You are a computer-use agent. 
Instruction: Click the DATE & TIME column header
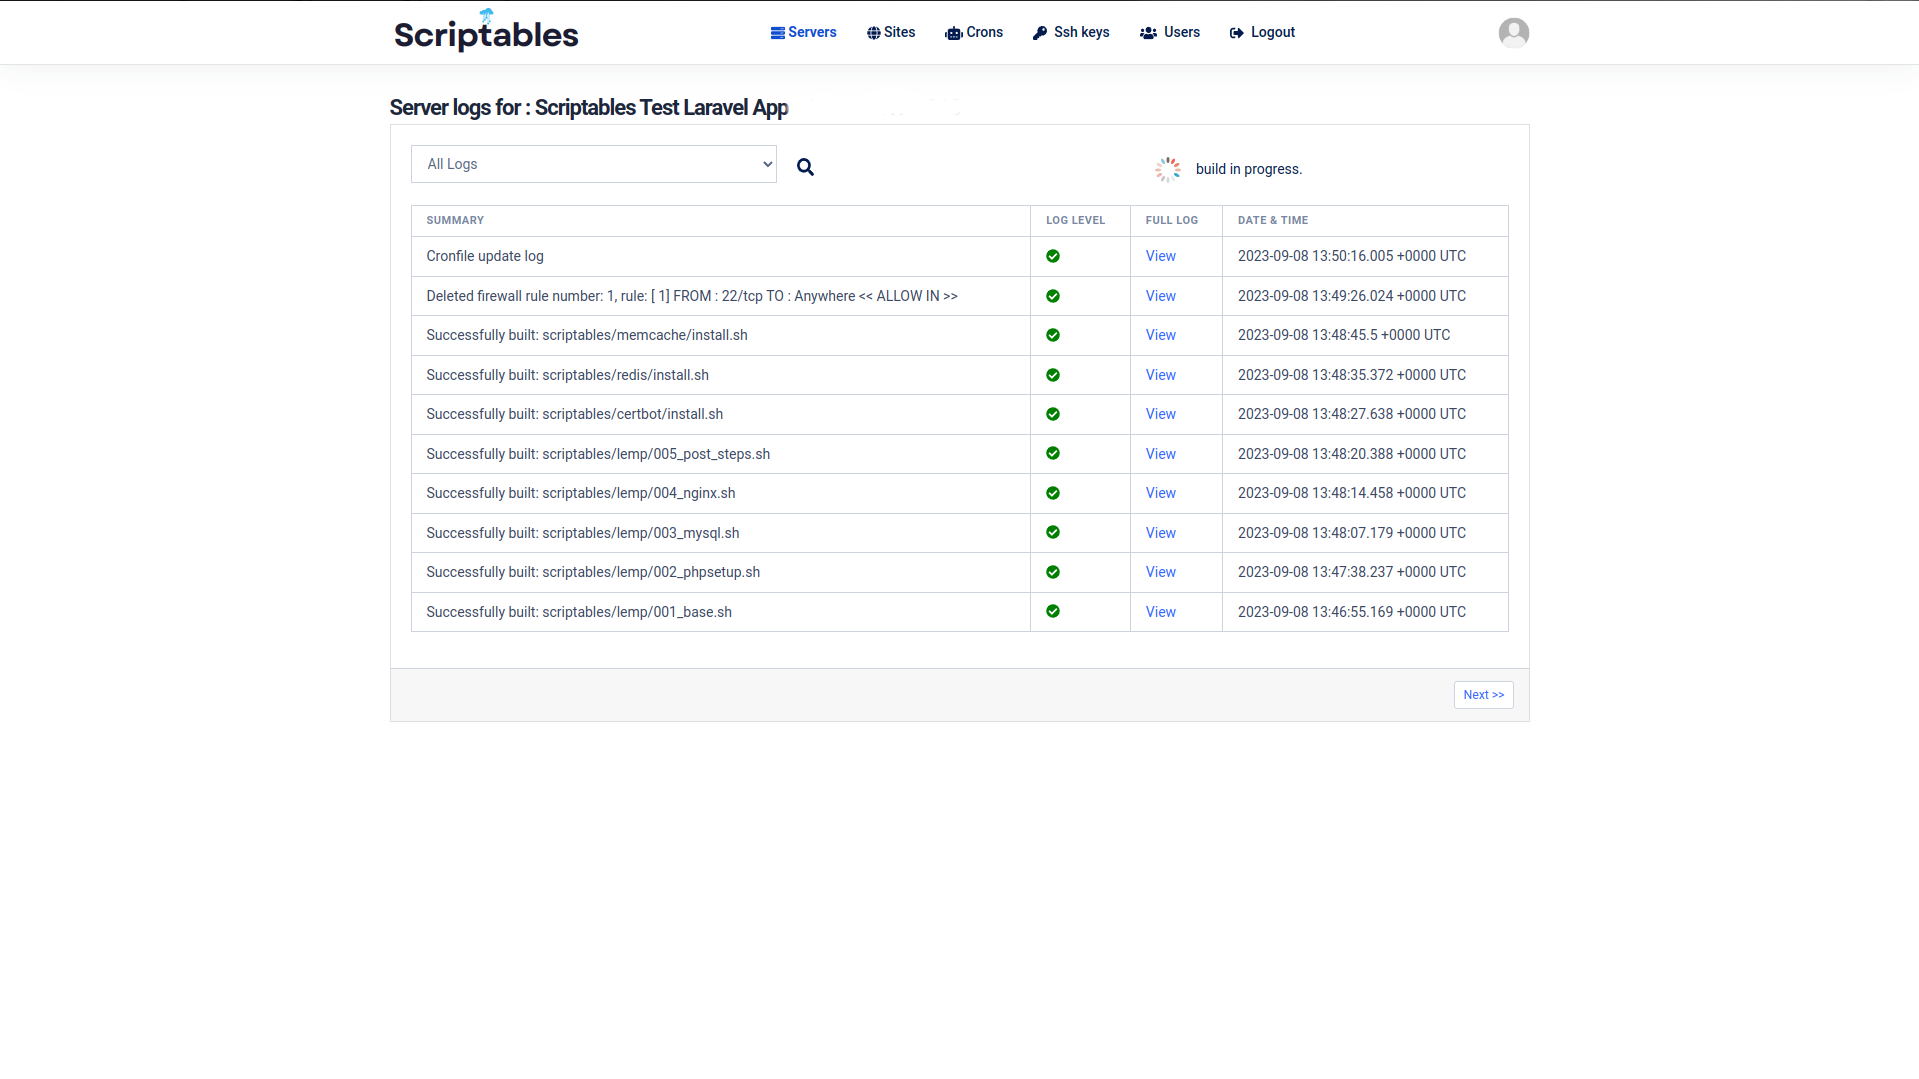tap(1272, 220)
